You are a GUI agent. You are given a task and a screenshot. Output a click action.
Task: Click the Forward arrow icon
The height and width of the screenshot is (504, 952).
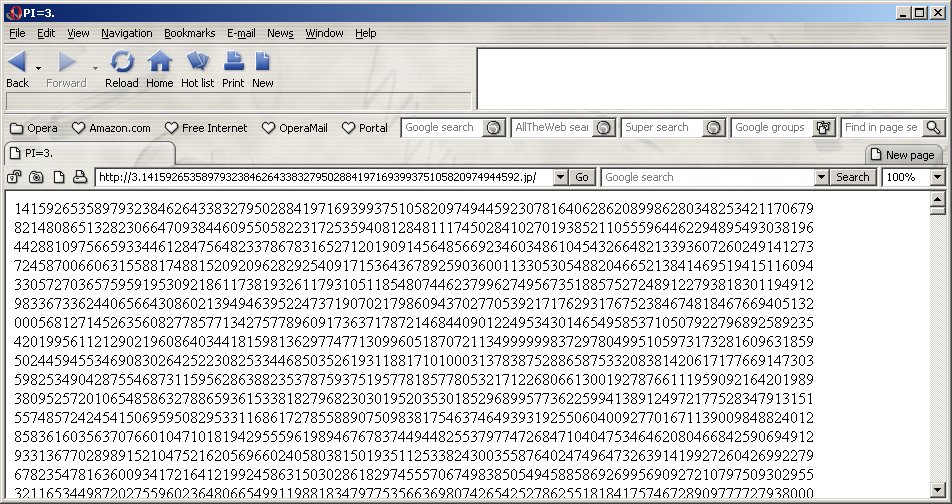point(67,61)
